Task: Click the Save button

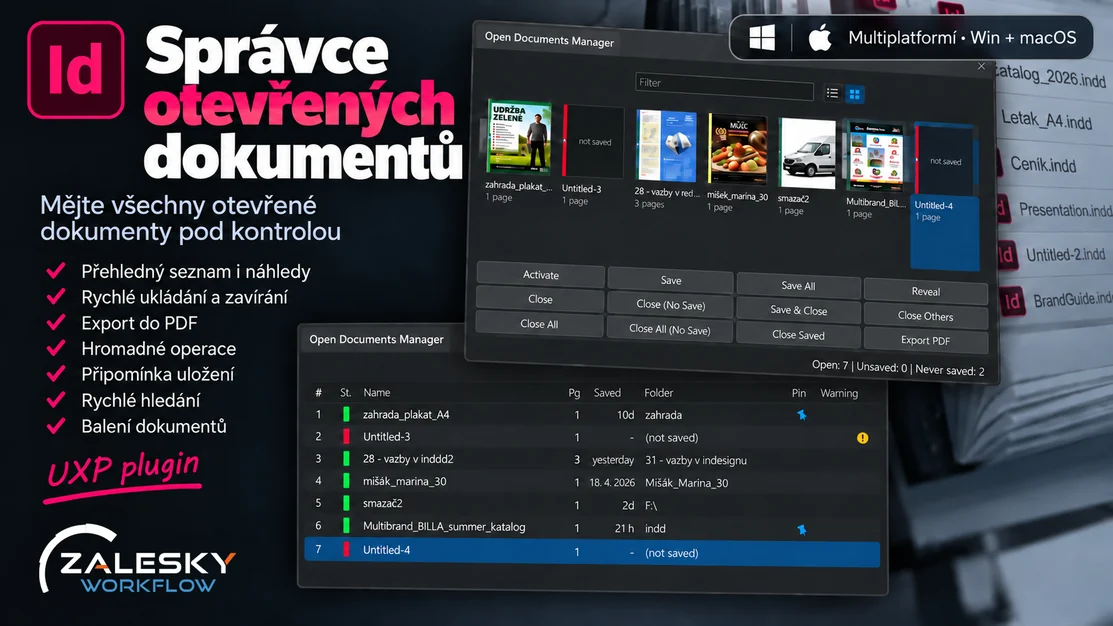Action: click(671, 280)
